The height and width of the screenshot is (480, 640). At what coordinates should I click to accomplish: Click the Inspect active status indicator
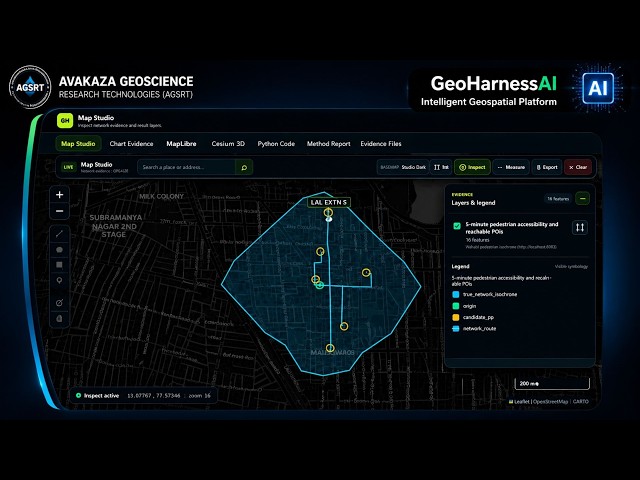tap(98, 396)
